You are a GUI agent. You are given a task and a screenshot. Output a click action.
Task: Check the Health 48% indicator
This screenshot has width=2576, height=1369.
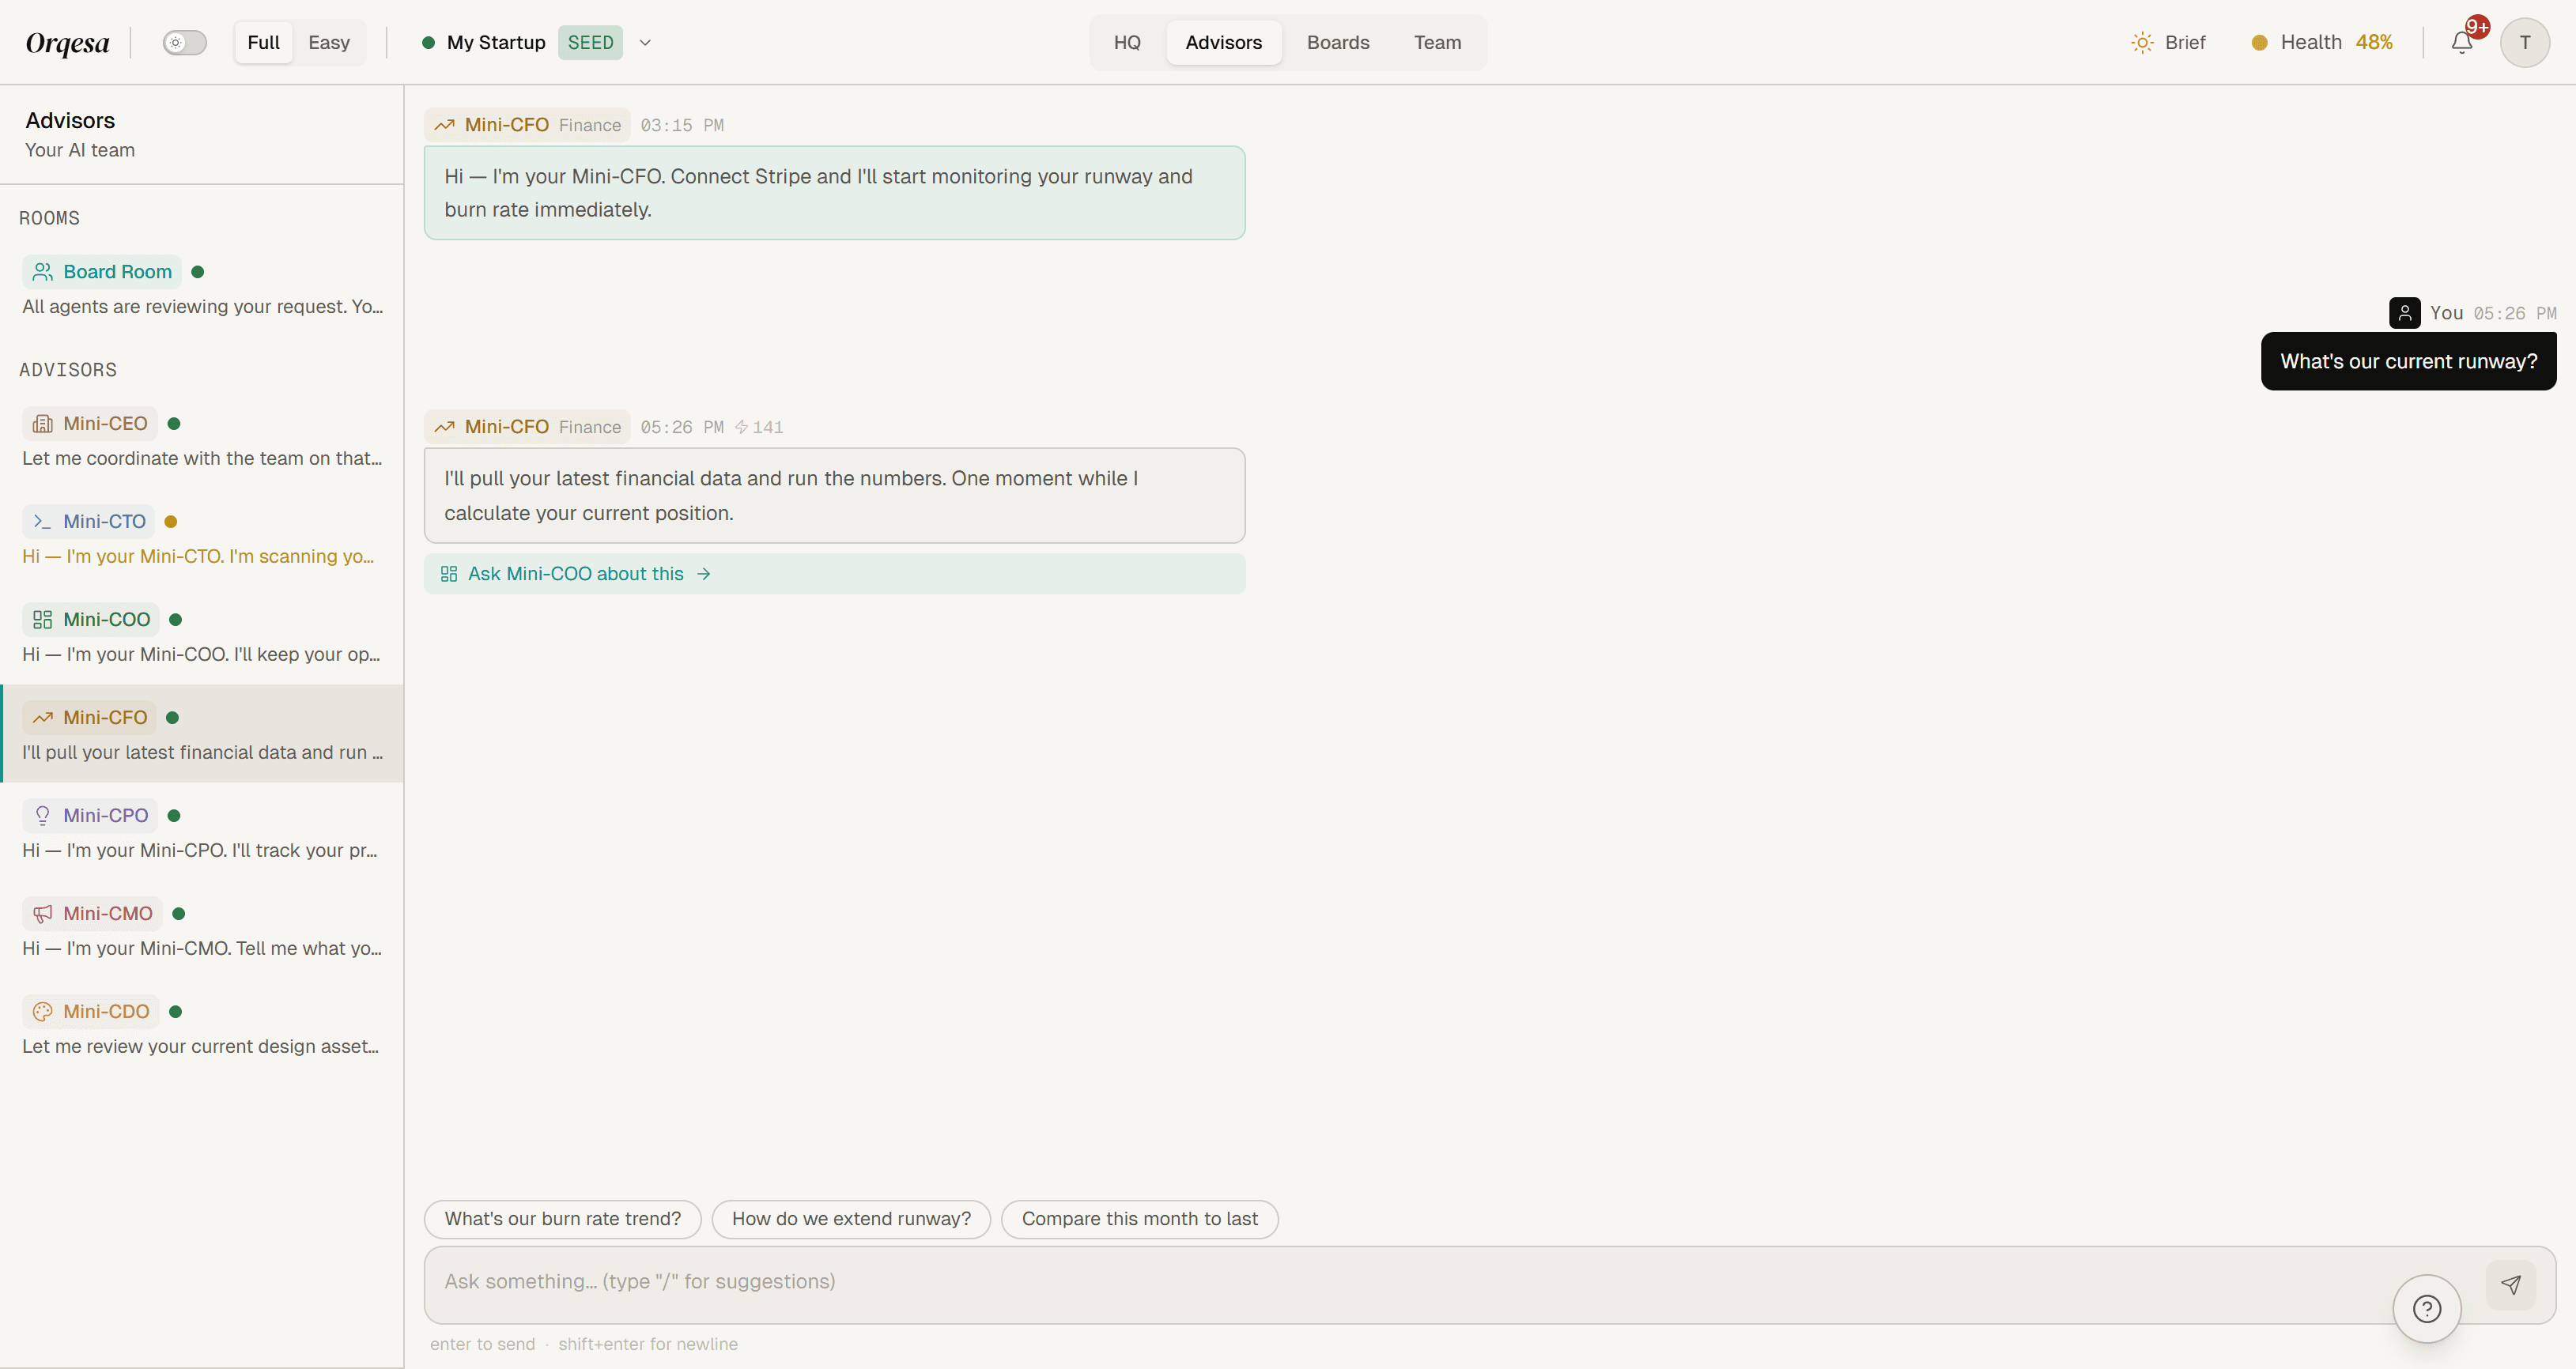(2322, 42)
